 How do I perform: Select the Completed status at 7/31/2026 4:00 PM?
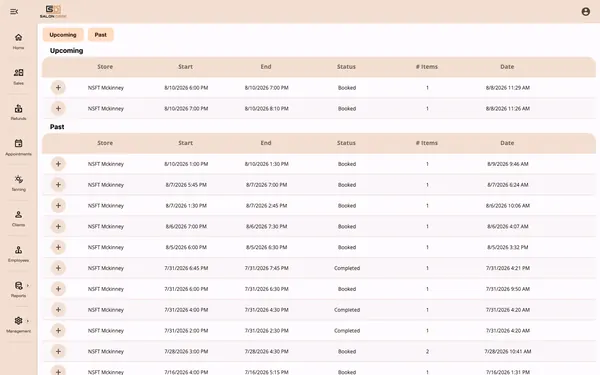(x=347, y=310)
